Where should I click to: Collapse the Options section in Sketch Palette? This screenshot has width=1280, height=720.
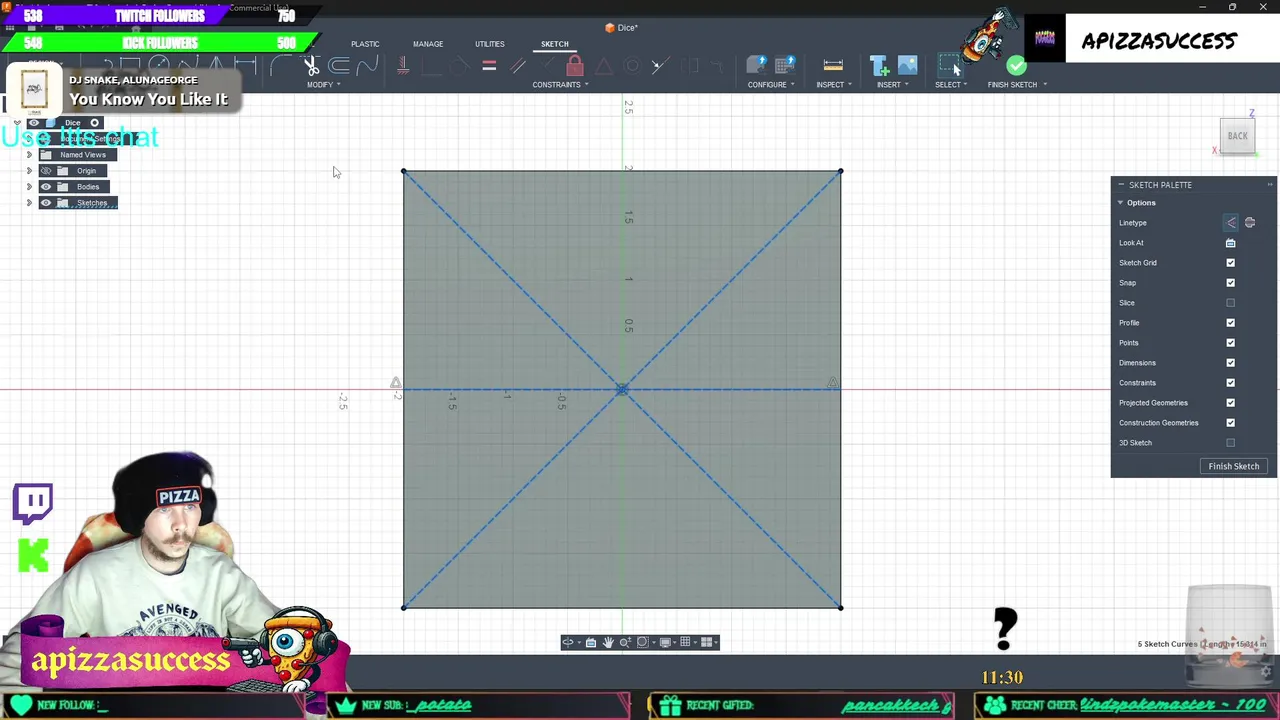point(1120,203)
